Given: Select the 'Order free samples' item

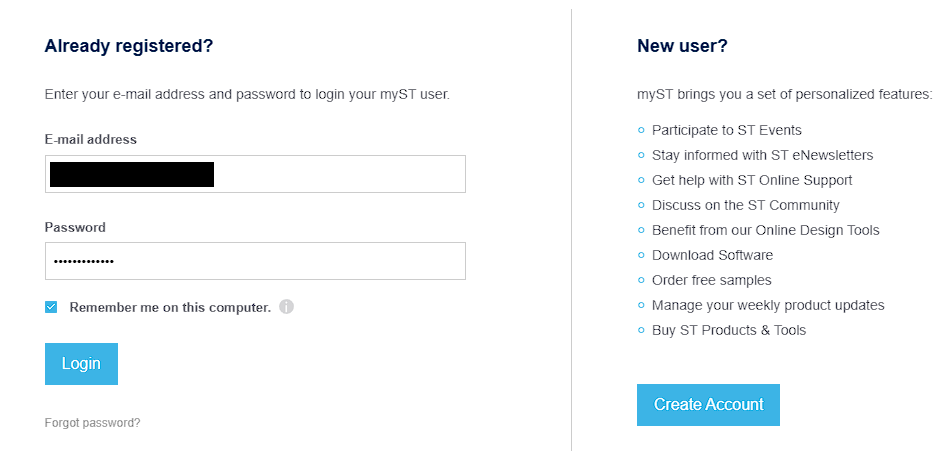Looking at the screenshot, I should coord(711,280).
